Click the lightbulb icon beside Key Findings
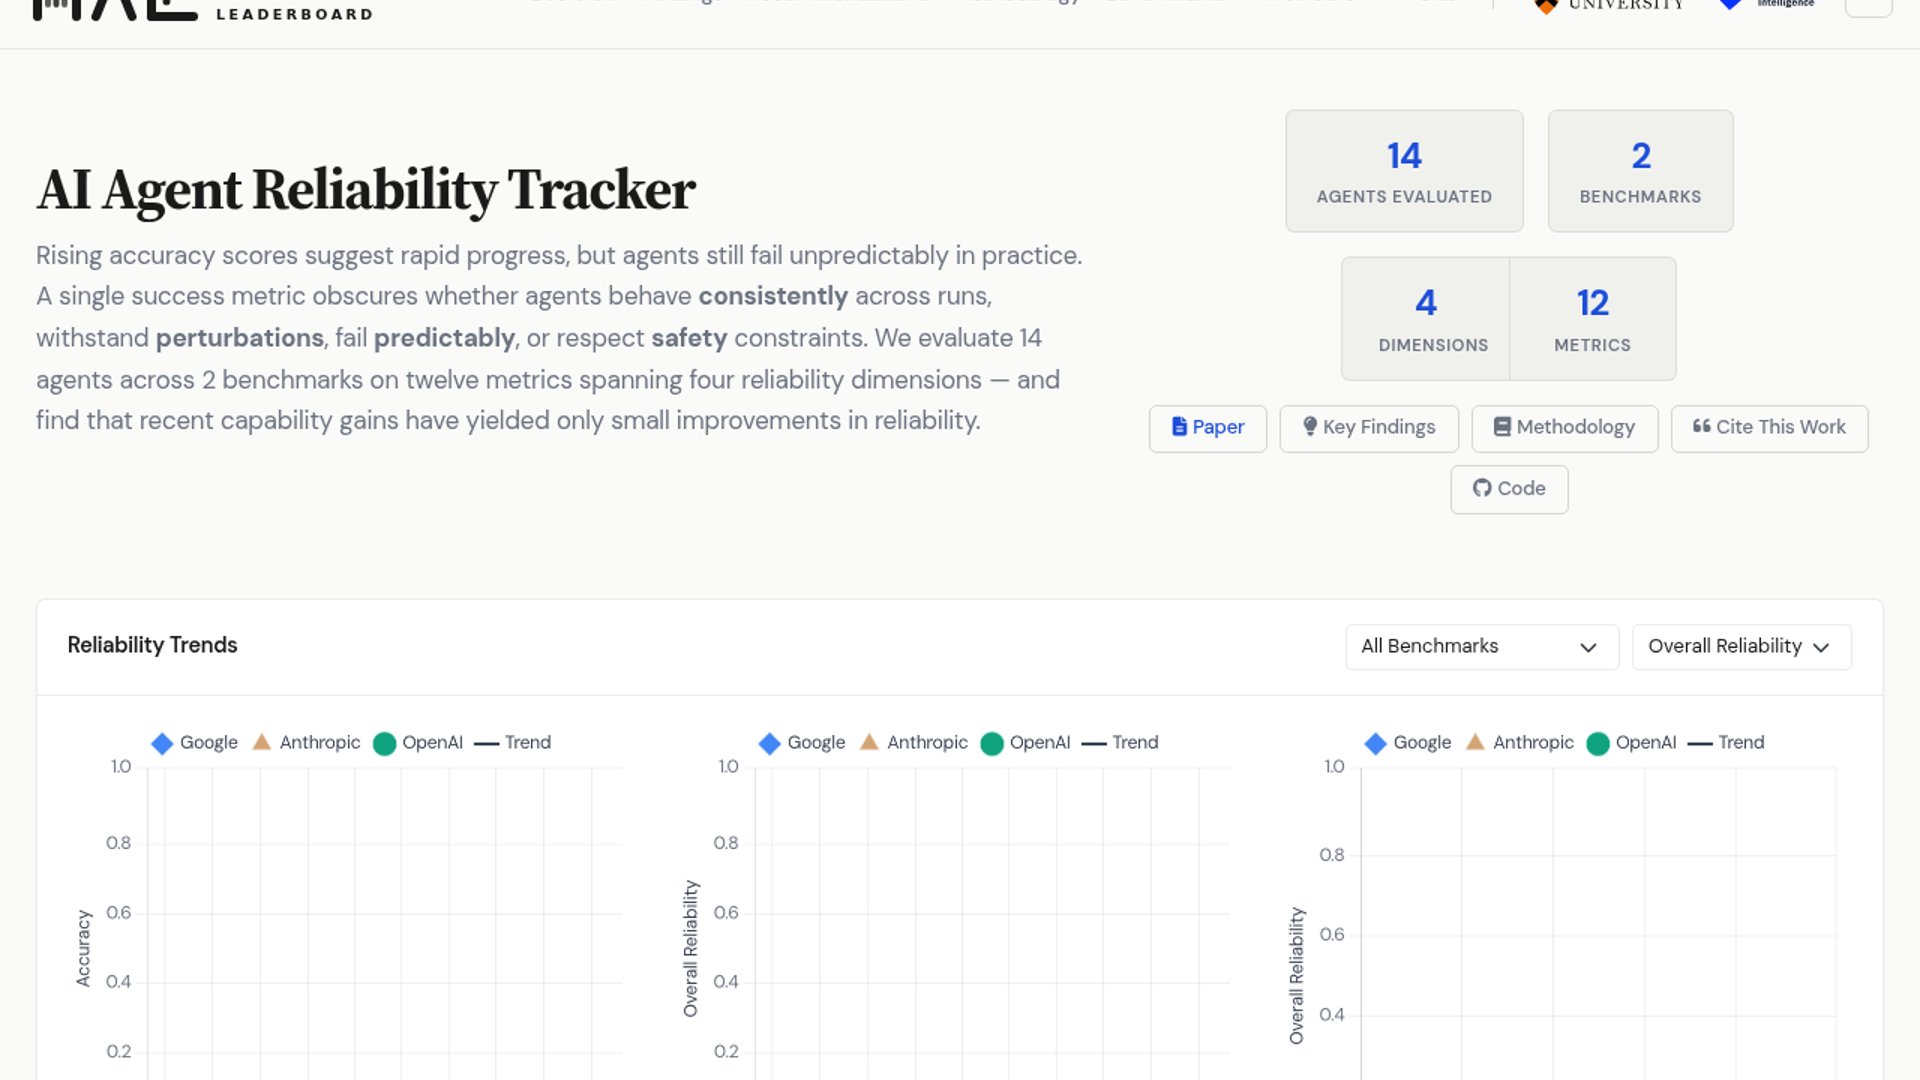This screenshot has height=1080, width=1920. coord(1309,427)
